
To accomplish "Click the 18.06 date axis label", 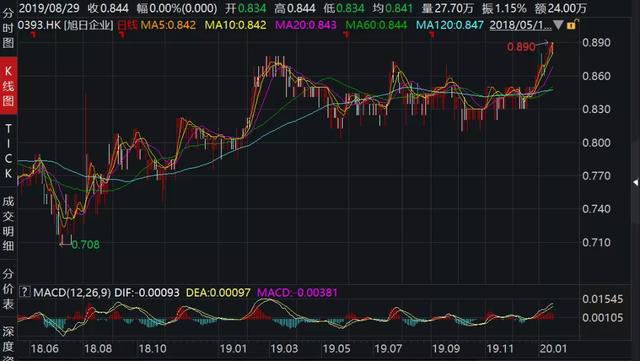I will point(44,349).
